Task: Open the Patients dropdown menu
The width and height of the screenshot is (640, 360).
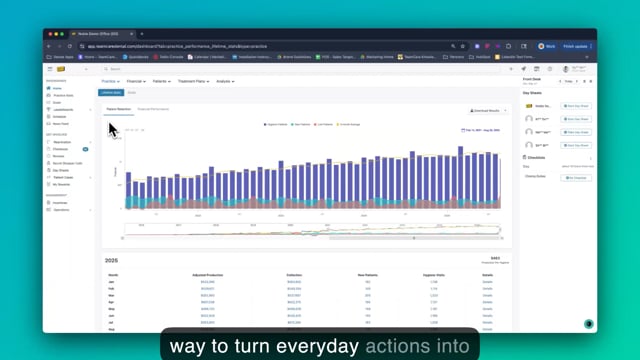Action: (x=162, y=81)
